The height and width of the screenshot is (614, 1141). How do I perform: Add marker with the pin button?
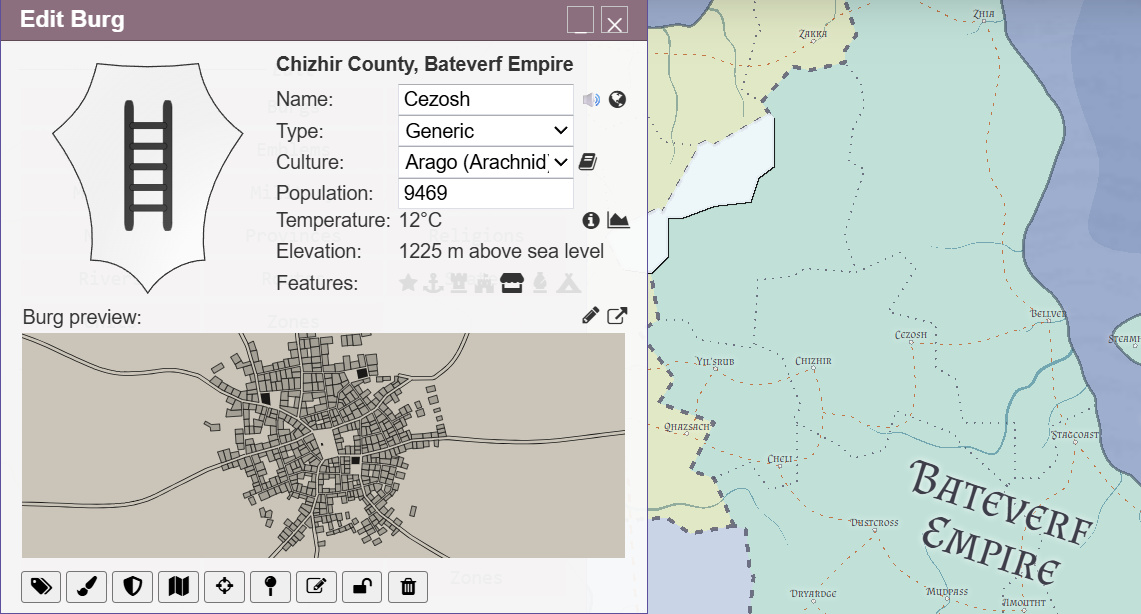tap(270, 586)
